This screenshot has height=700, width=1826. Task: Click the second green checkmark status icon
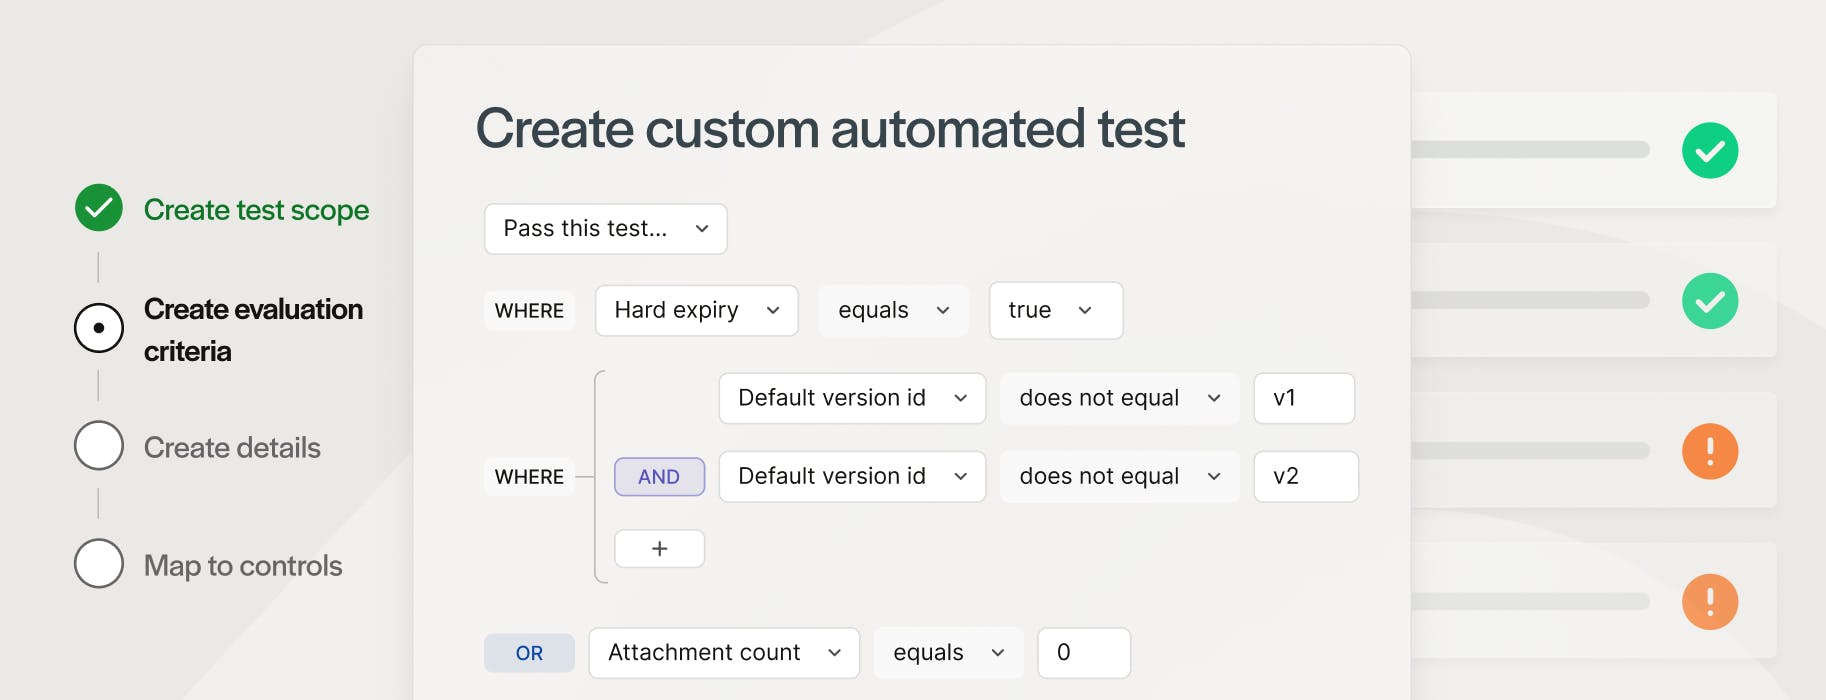pyautogui.click(x=1710, y=301)
